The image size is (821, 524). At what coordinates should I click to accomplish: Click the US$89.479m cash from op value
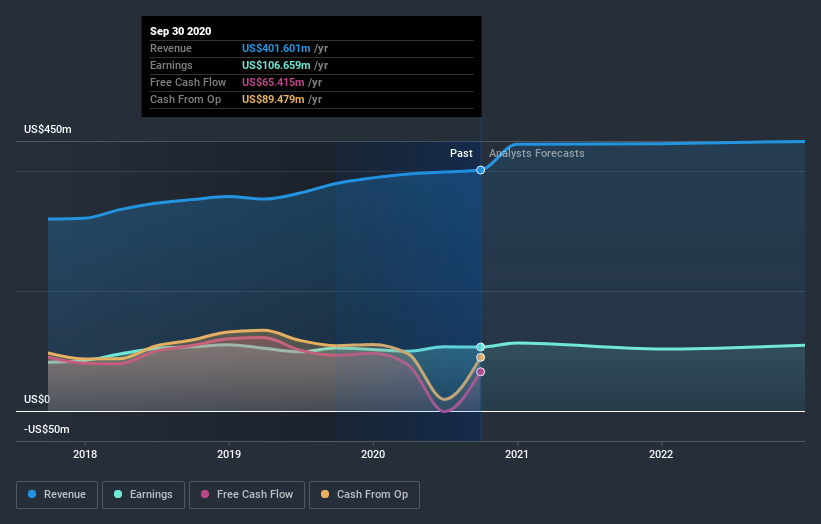(273, 99)
